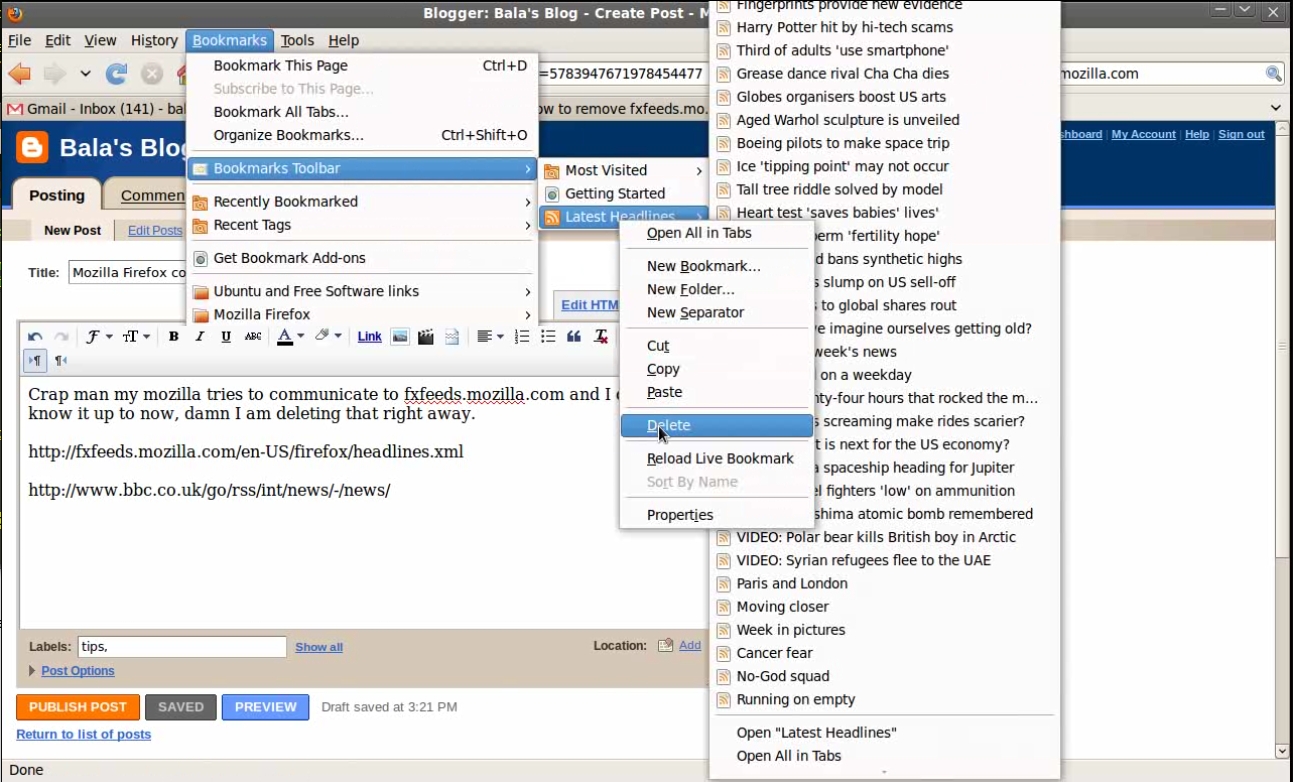Create a bulleted list in the editor
This screenshot has height=782, width=1293.
548,337
